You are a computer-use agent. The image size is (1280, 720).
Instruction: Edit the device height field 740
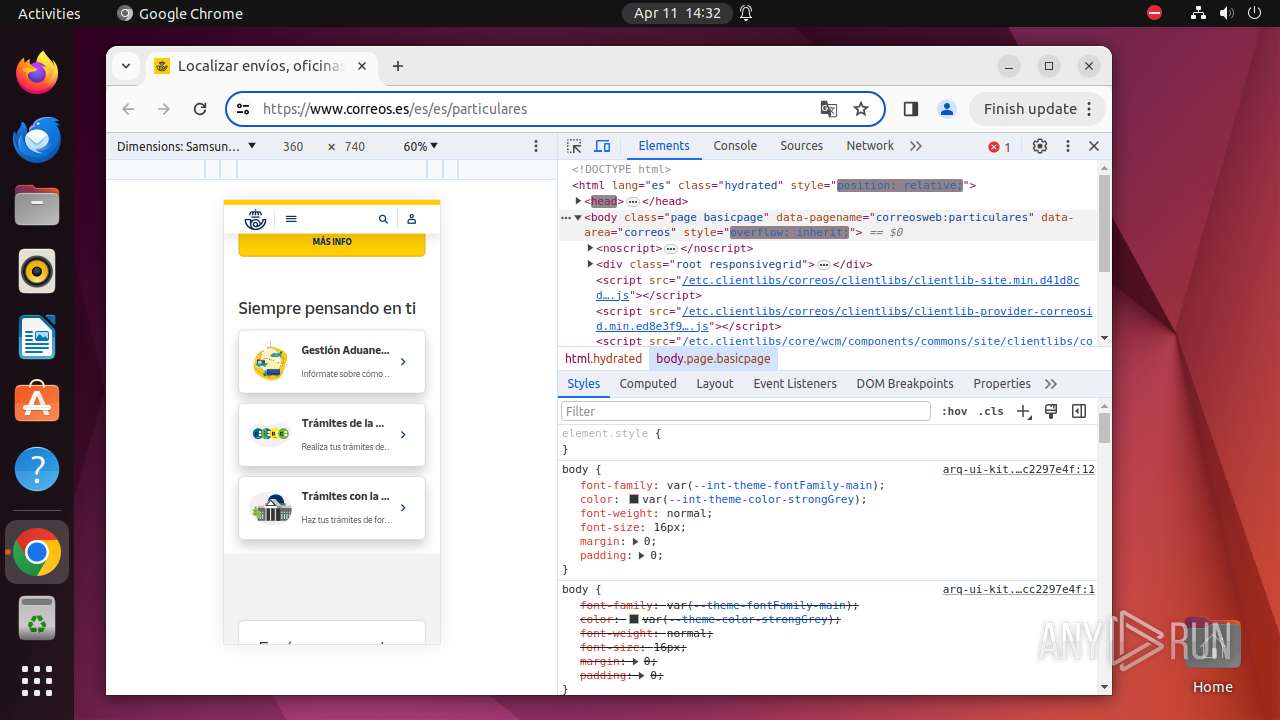click(355, 146)
